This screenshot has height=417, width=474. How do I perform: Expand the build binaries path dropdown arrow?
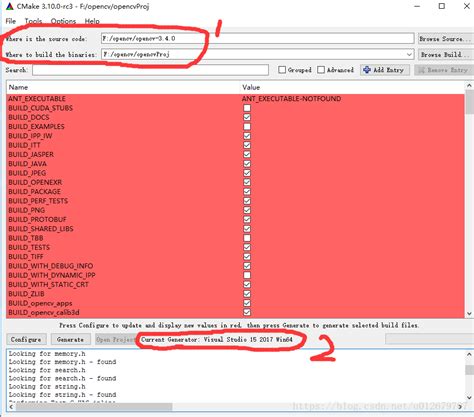[x=409, y=54]
